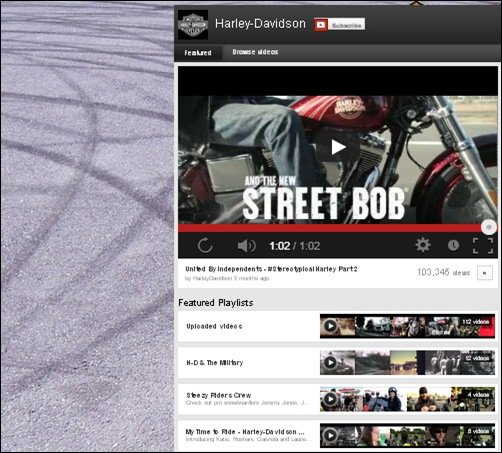Click the Featured Playlists heading
The width and height of the screenshot is (502, 453).
216,303
